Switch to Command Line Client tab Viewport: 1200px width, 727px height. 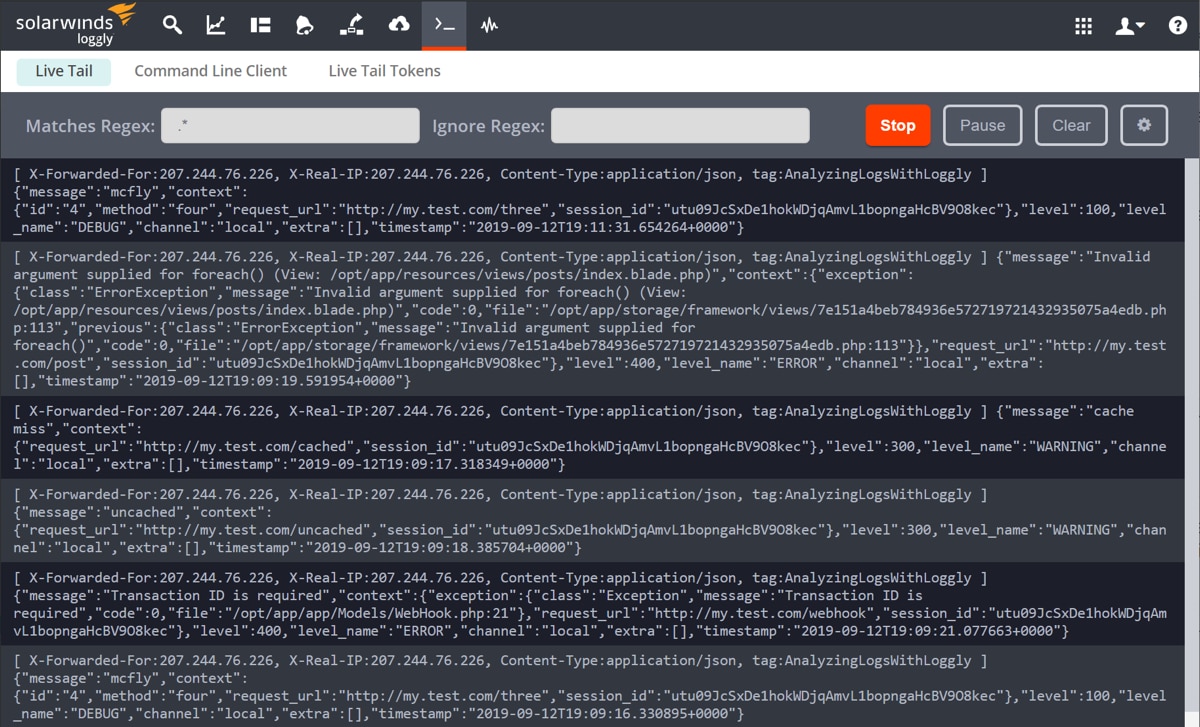[x=210, y=71]
